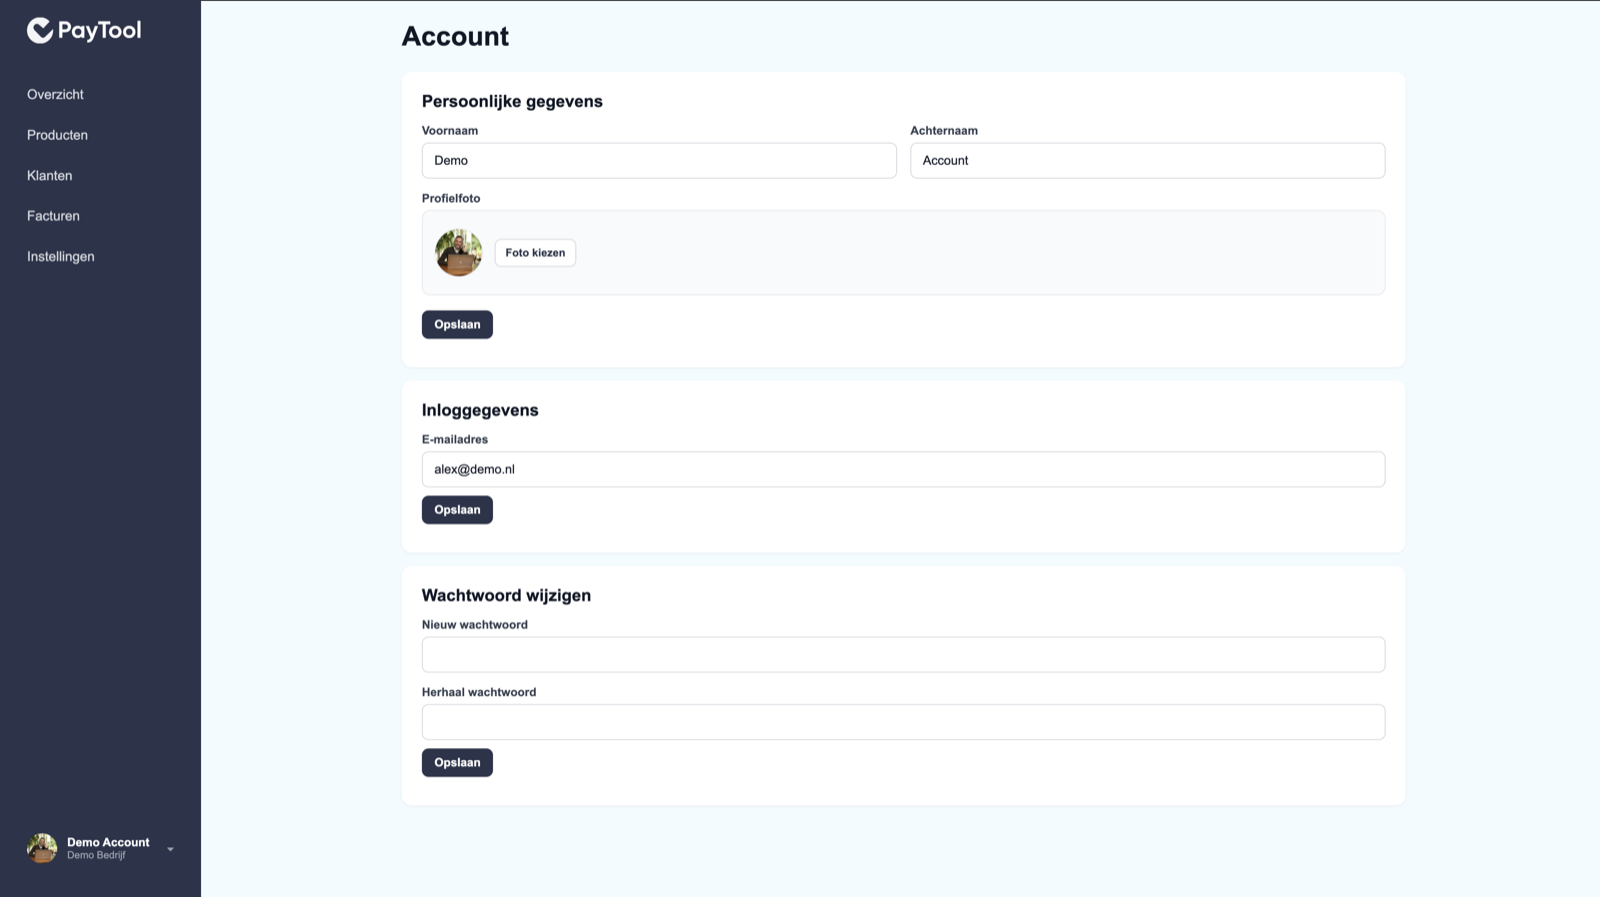The height and width of the screenshot is (897, 1600).
Task: Click the PayTool logo
Action: click(x=84, y=31)
